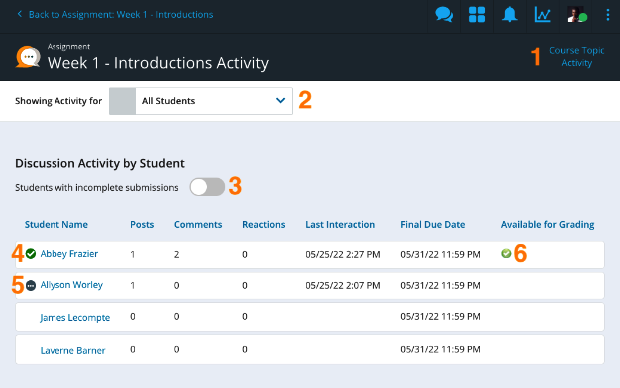620x388 pixels.
Task: Open the vertical three-dot menu
Action: tap(608, 15)
